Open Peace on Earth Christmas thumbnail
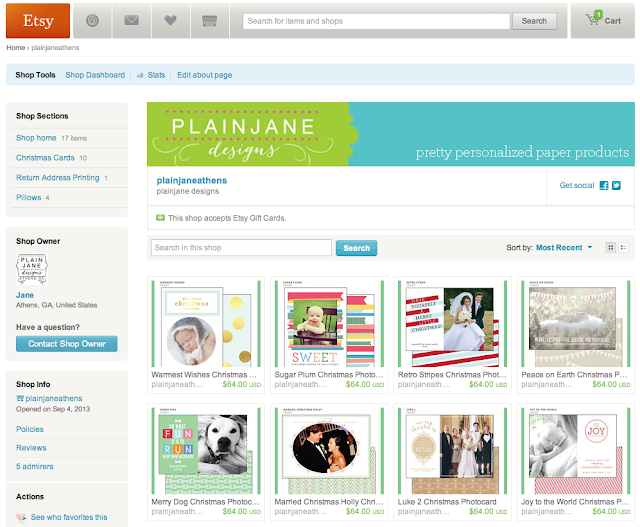Screen dimensions: 640x527 click(576, 323)
